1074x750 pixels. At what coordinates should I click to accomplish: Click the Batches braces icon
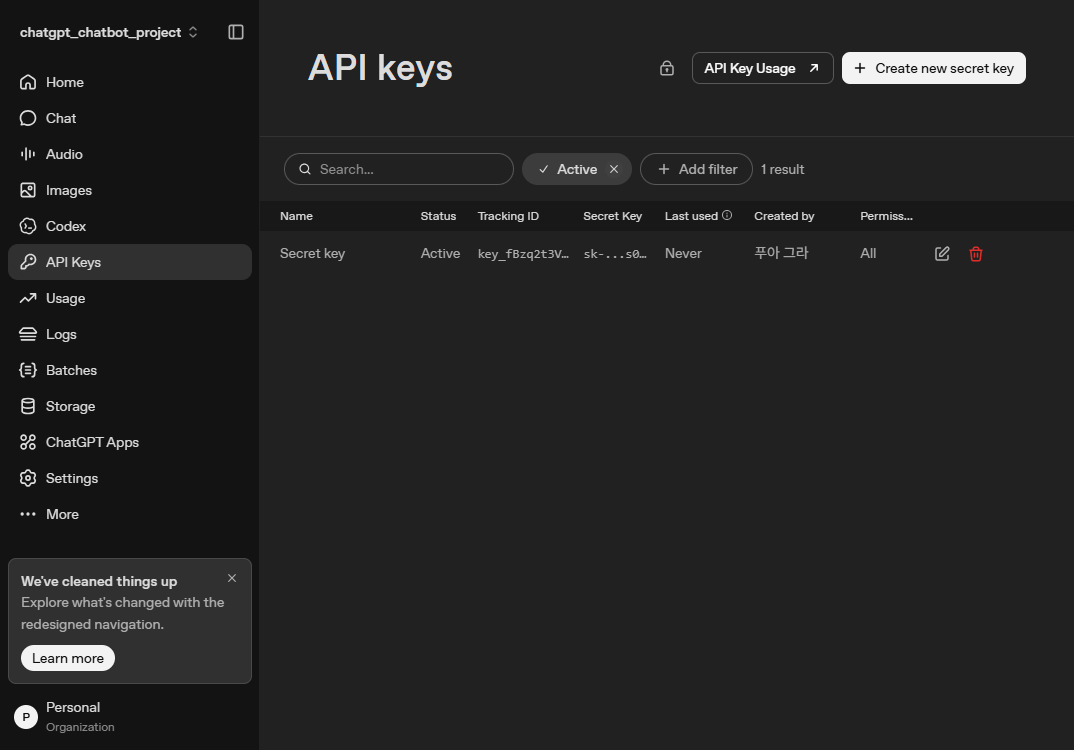coord(28,370)
